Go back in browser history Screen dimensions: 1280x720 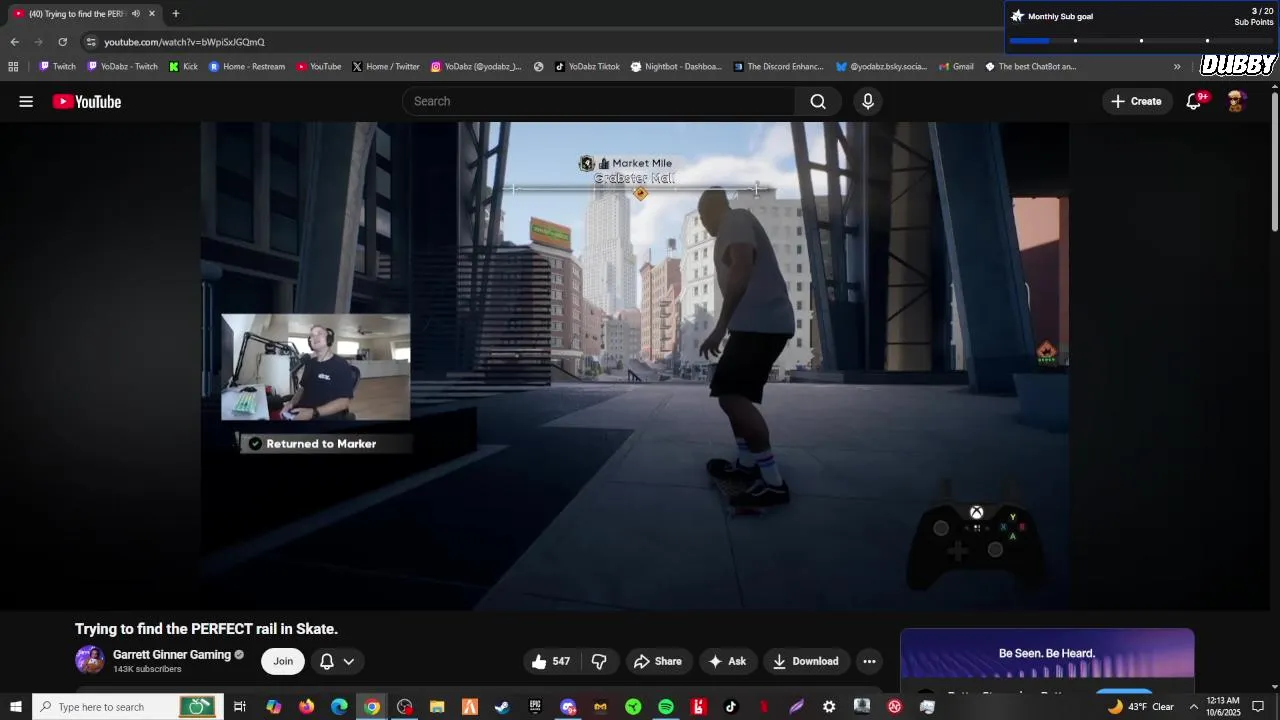pyautogui.click(x=14, y=42)
